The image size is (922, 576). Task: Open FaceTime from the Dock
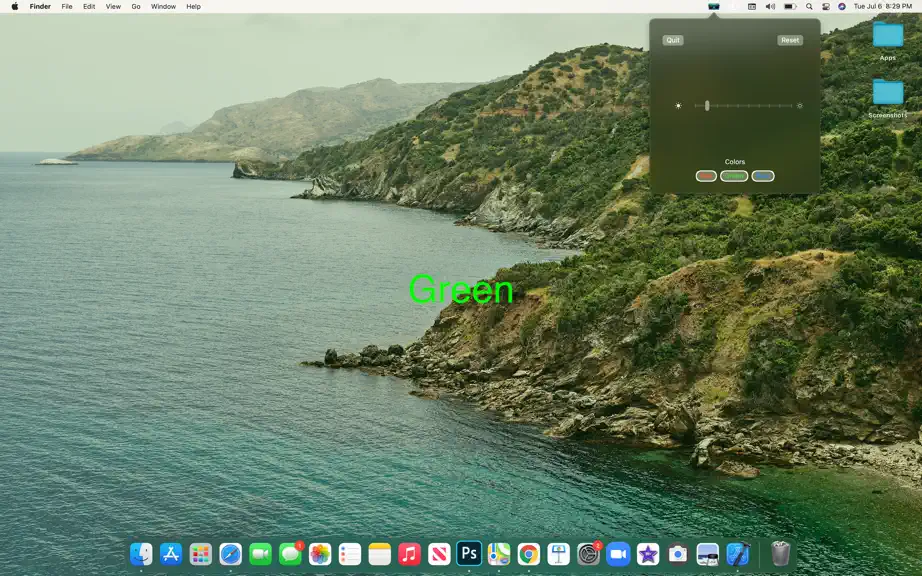[260, 554]
